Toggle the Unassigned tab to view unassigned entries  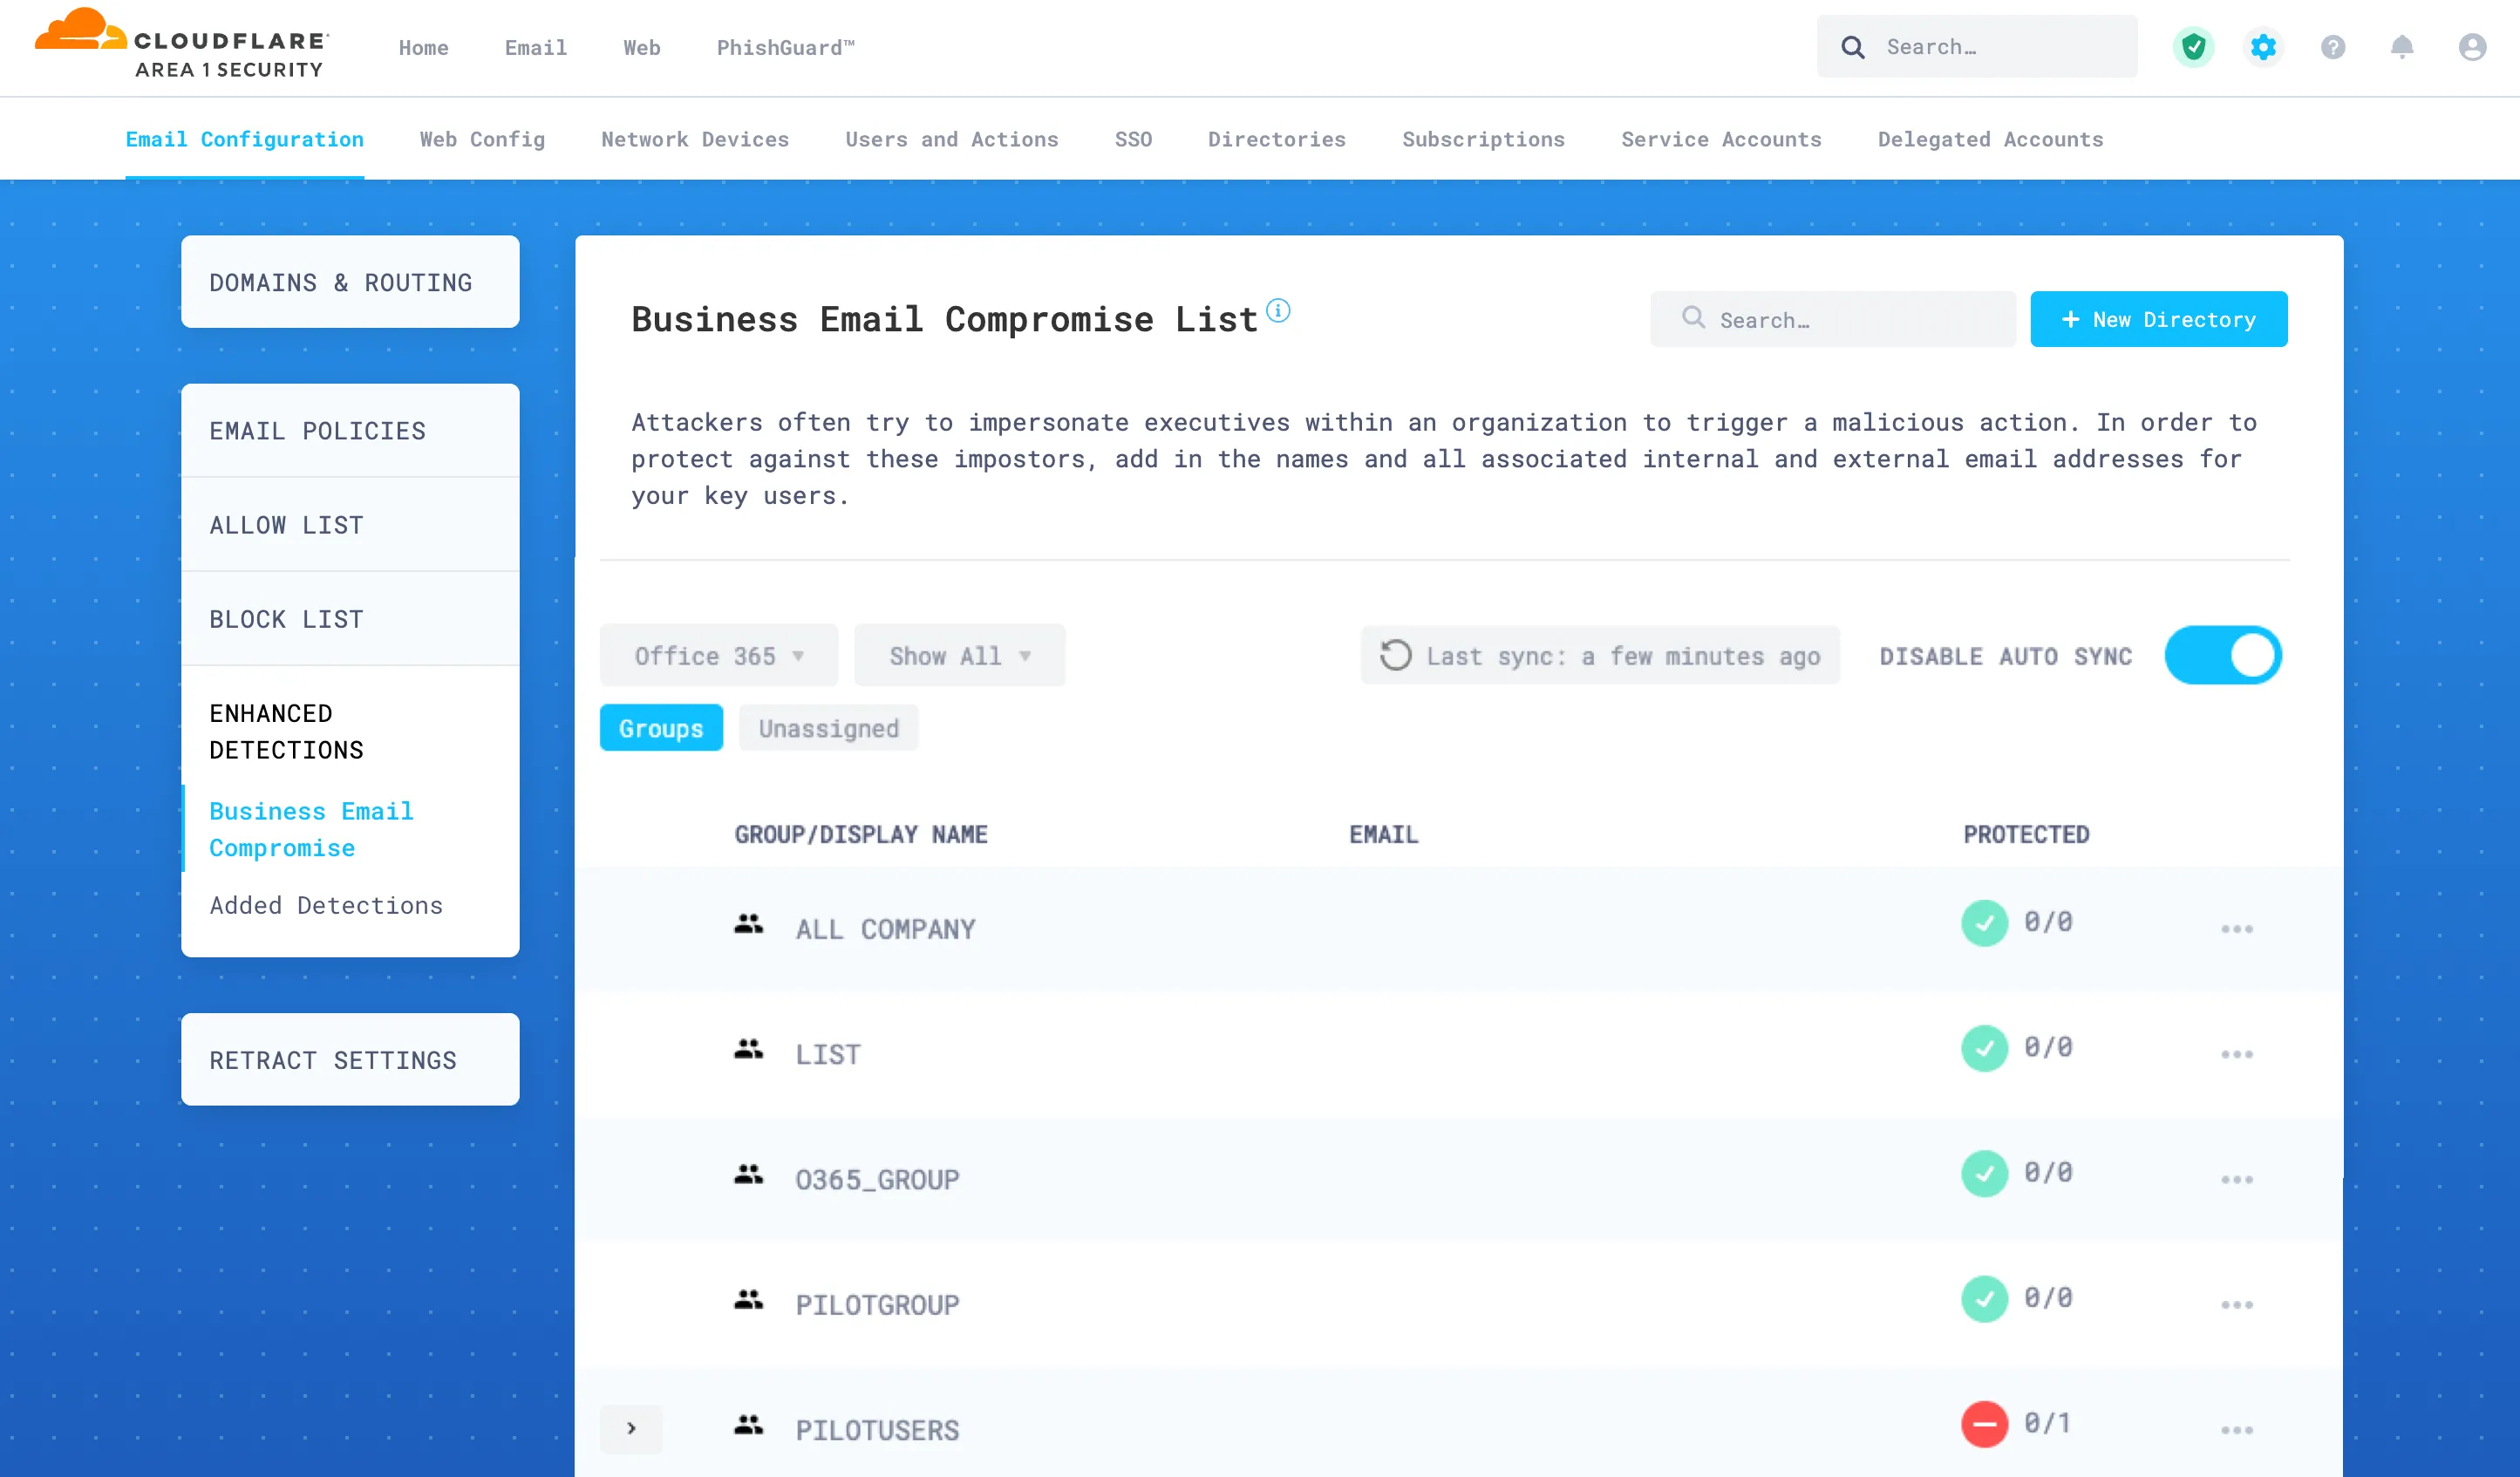[828, 726]
